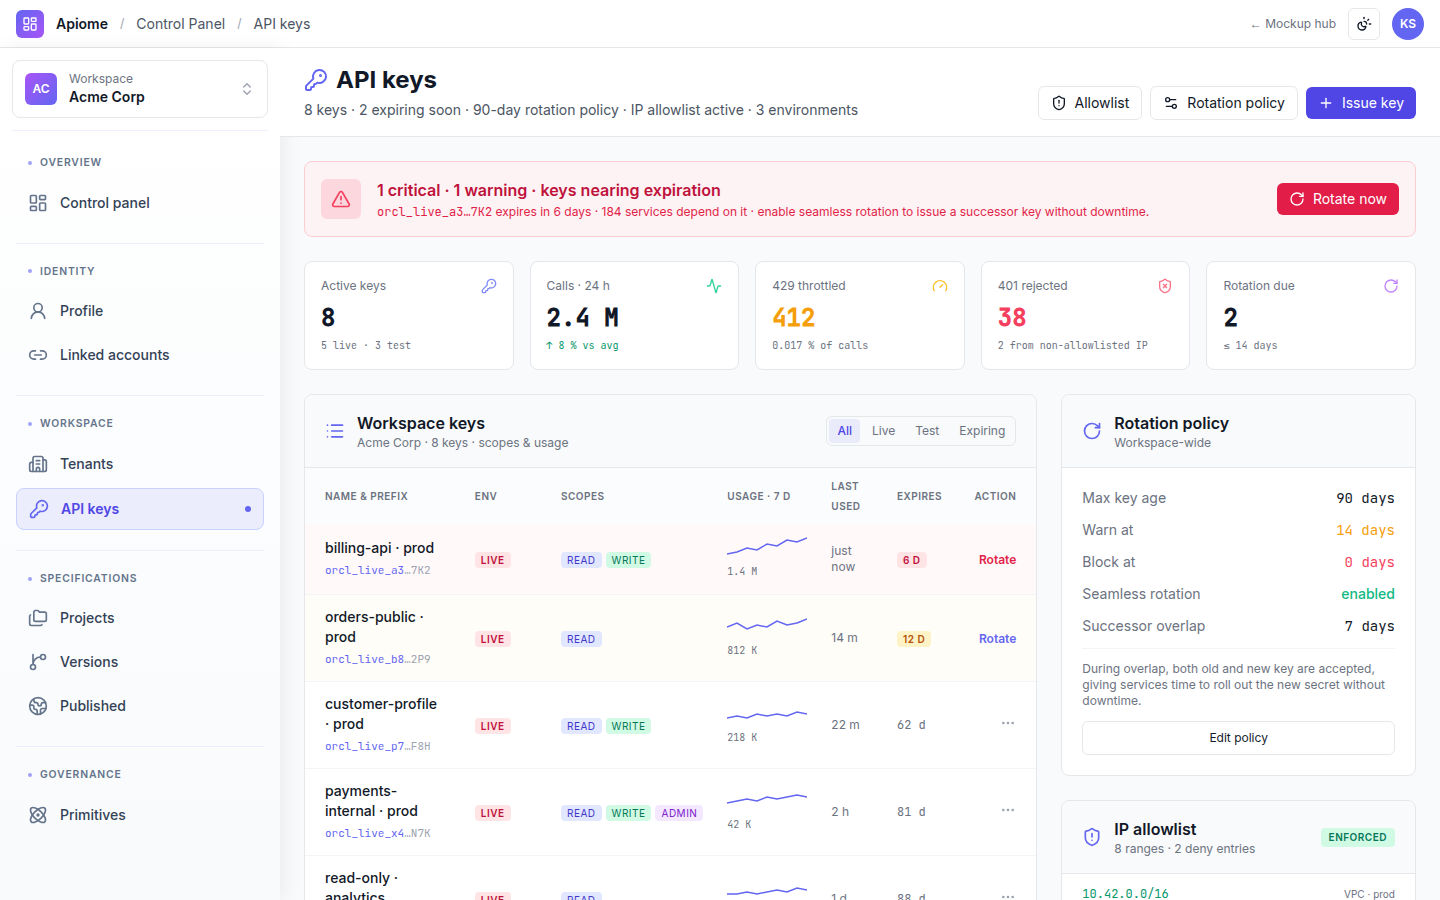This screenshot has height=900, width=1440.
Task: Open Projects in Specifications
Action: coord(140,618)
